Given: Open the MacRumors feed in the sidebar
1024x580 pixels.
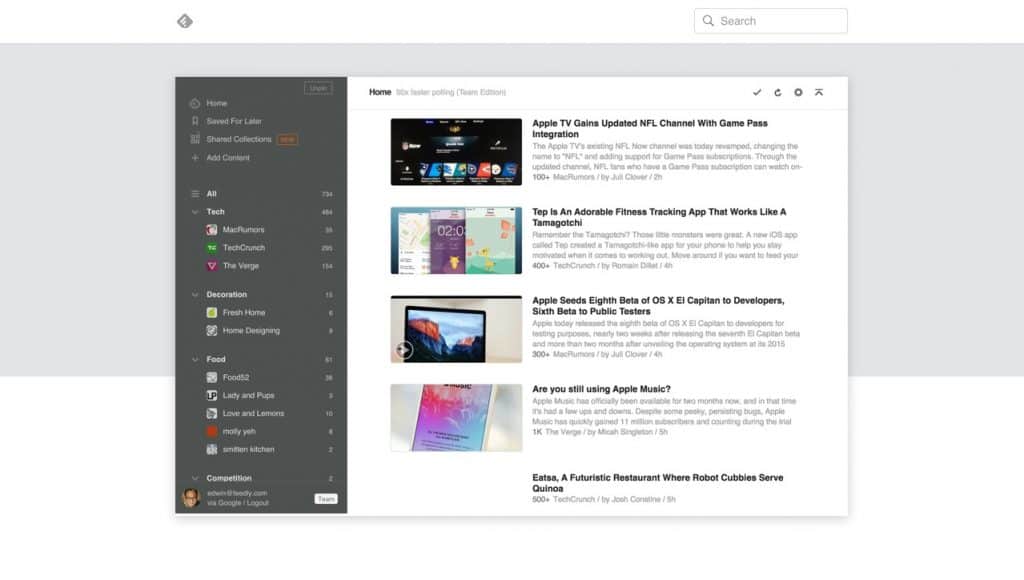Looking at the screenshot, I should click(243, 230).
